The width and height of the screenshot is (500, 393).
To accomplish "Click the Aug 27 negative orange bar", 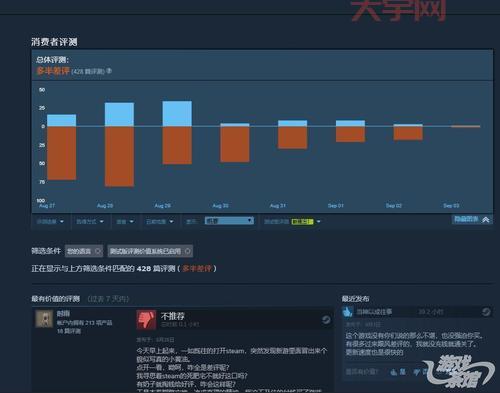I will pos(62,153).
